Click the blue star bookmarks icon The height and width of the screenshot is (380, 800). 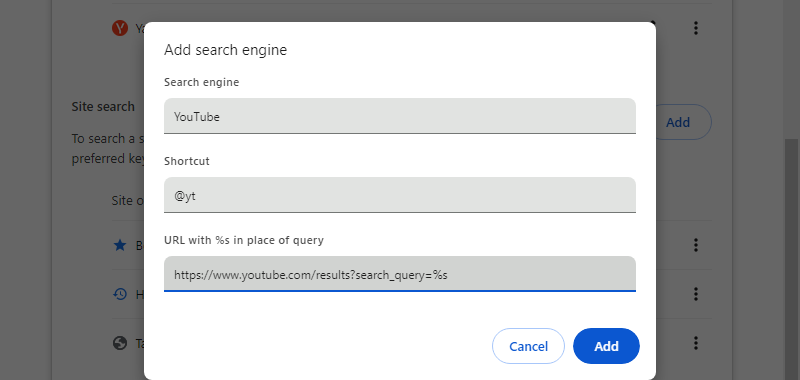pos(120,245)
